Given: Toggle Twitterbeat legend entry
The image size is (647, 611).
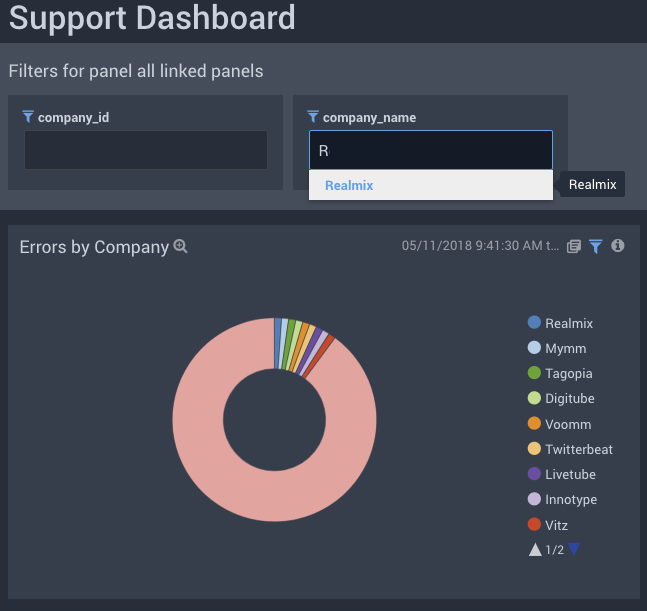Looking at the screenshot, I should pyautogui.click(x=570, y=449).
